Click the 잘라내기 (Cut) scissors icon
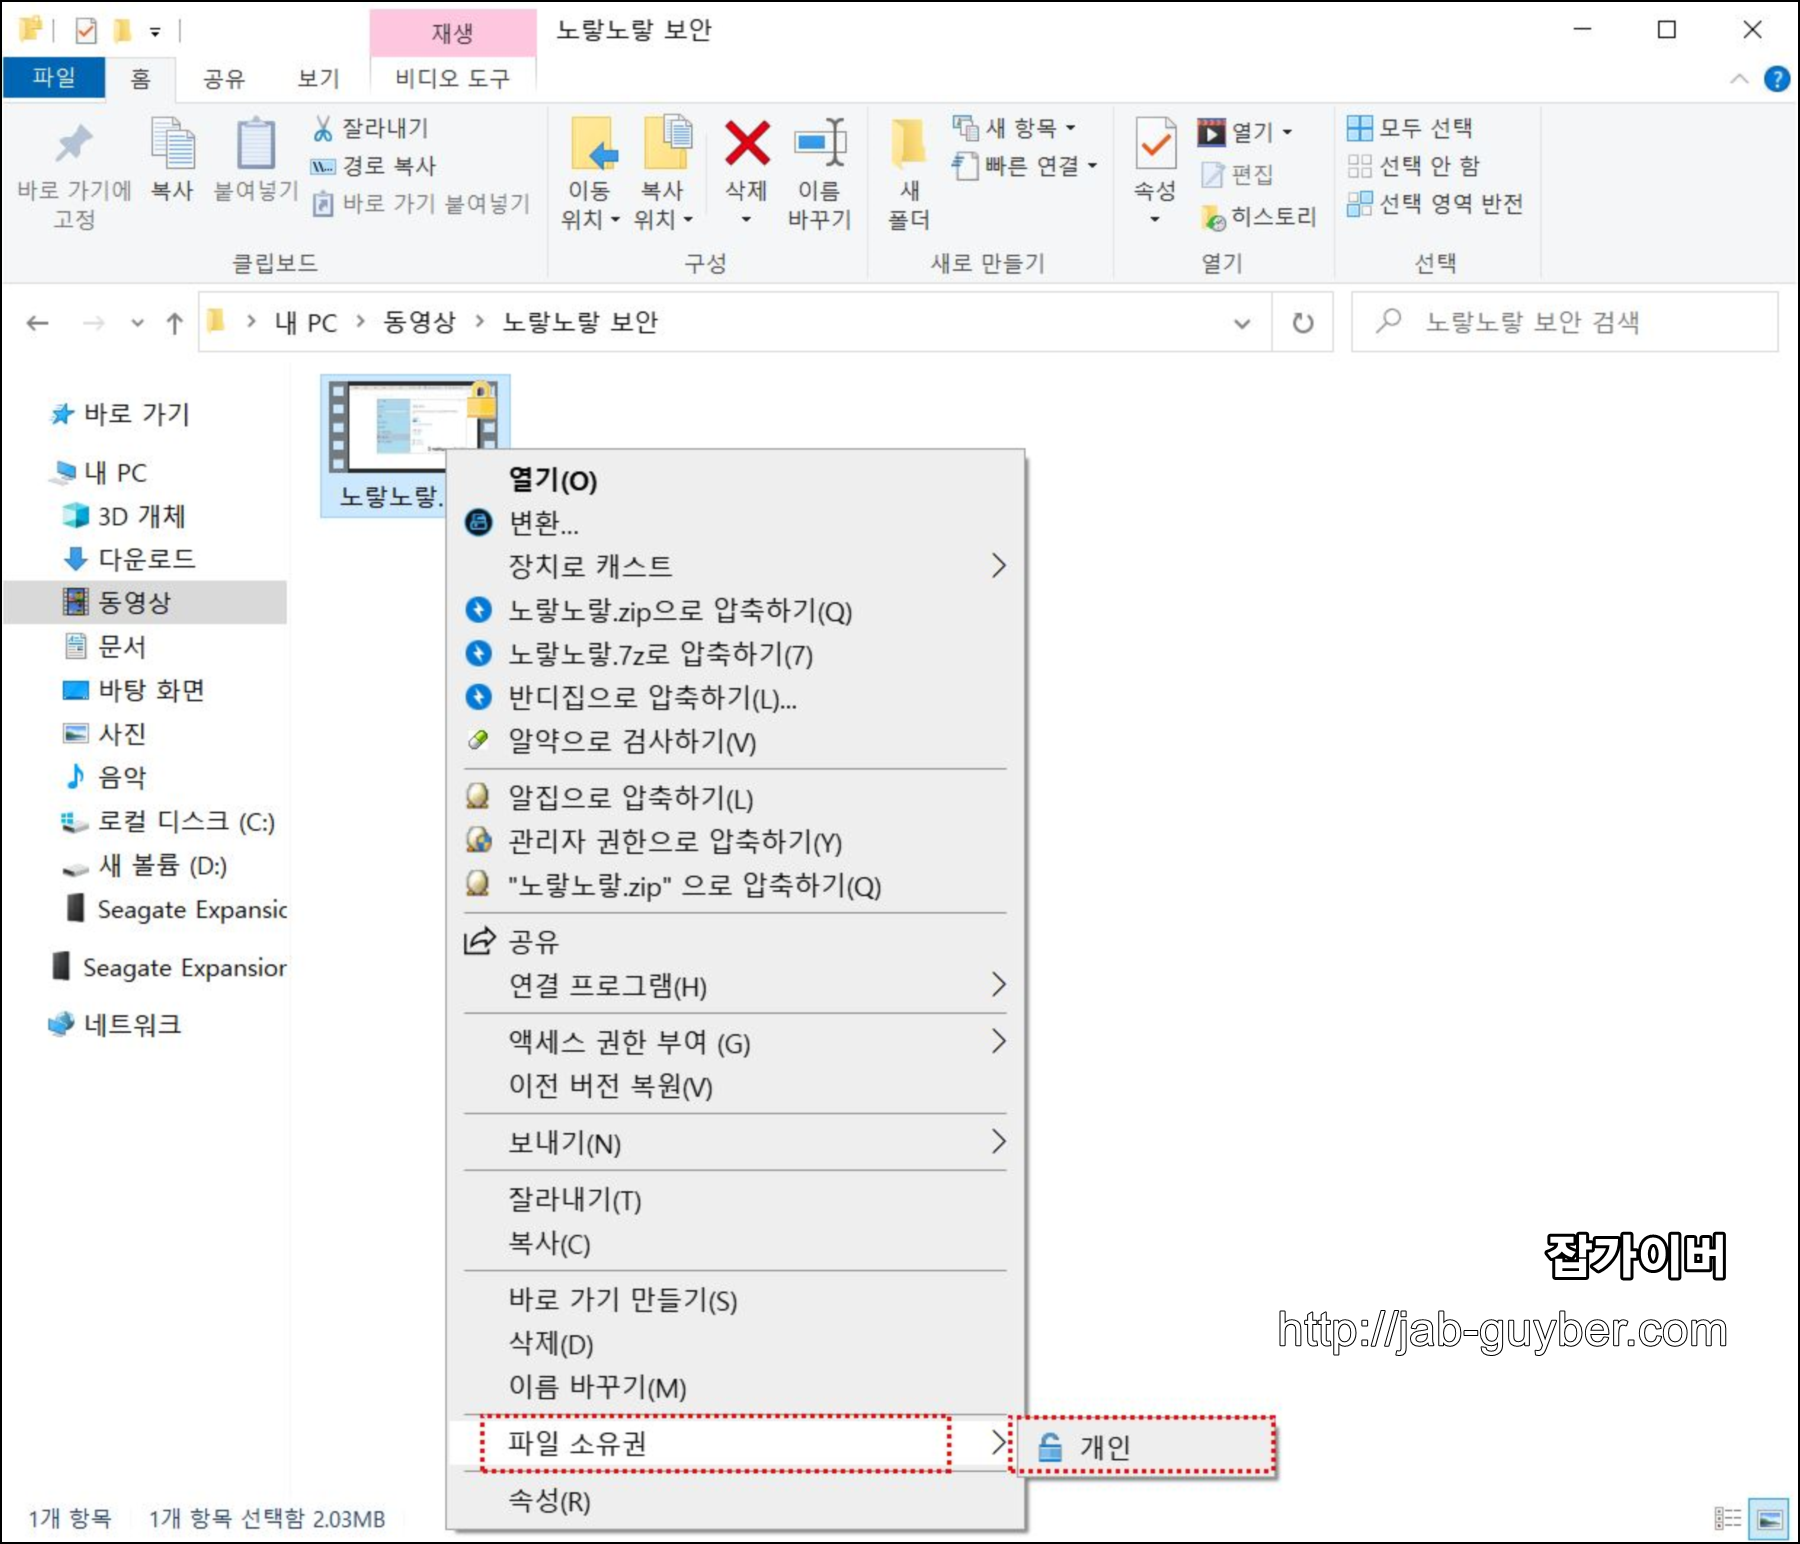Screen dimensions: 1800x1544 point(325,128)
